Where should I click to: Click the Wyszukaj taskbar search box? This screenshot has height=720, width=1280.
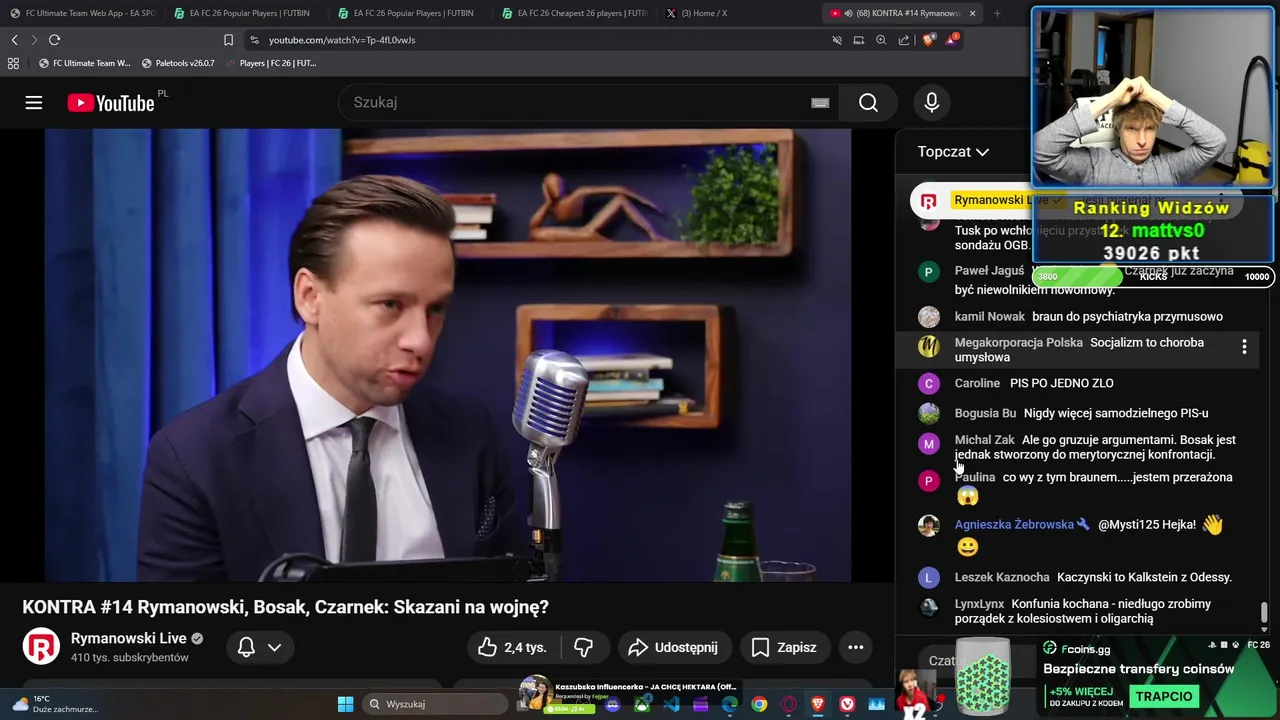(436, 704)
